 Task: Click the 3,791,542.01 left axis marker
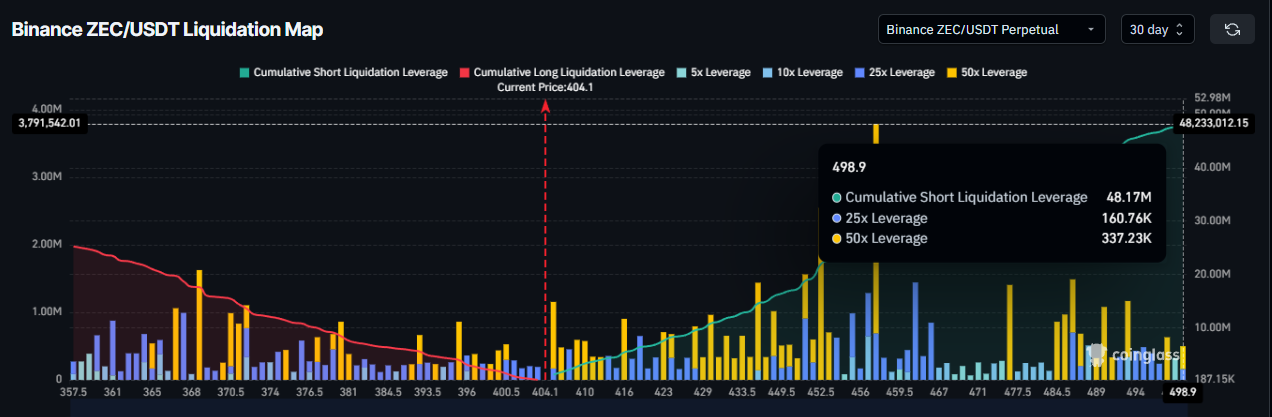click(x=48, y=123)
